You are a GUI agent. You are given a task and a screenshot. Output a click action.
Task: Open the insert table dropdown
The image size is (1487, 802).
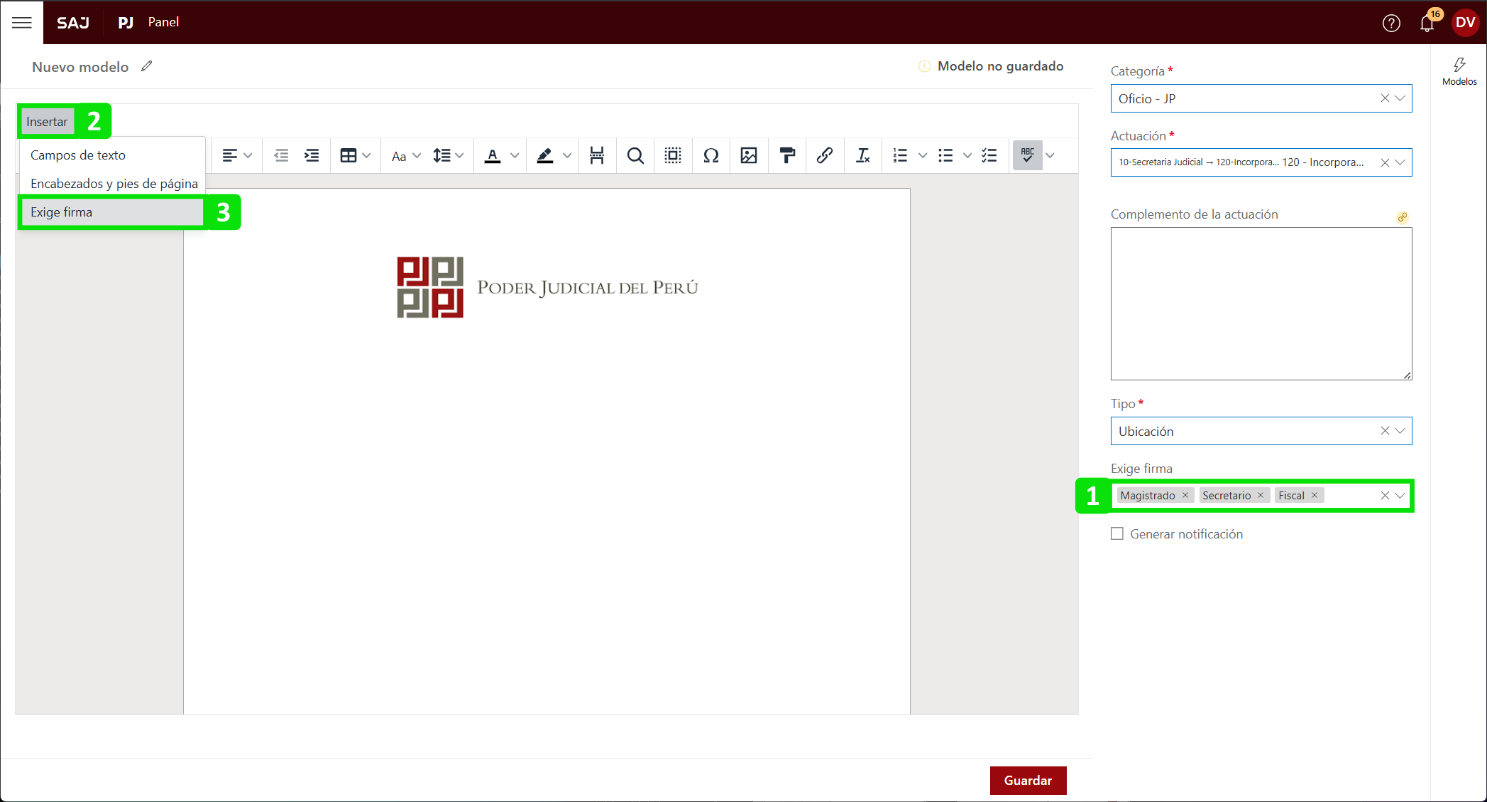tap(355, 155)
